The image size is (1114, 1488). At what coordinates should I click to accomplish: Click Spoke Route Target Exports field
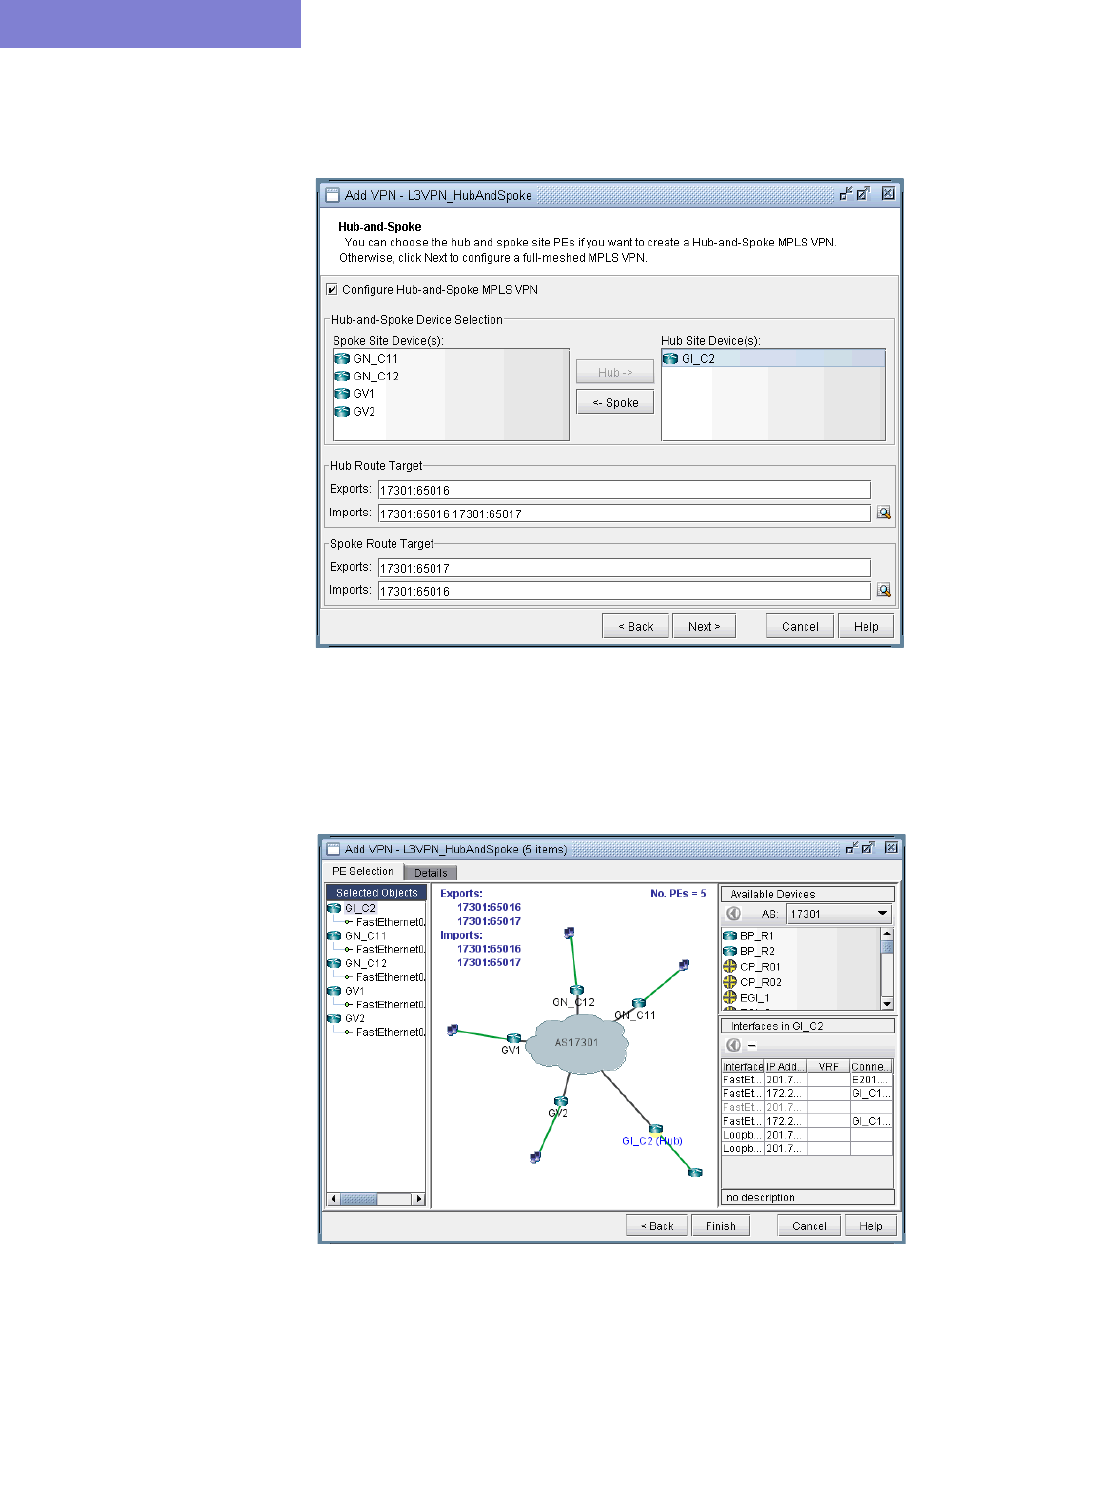pos(624,568)
